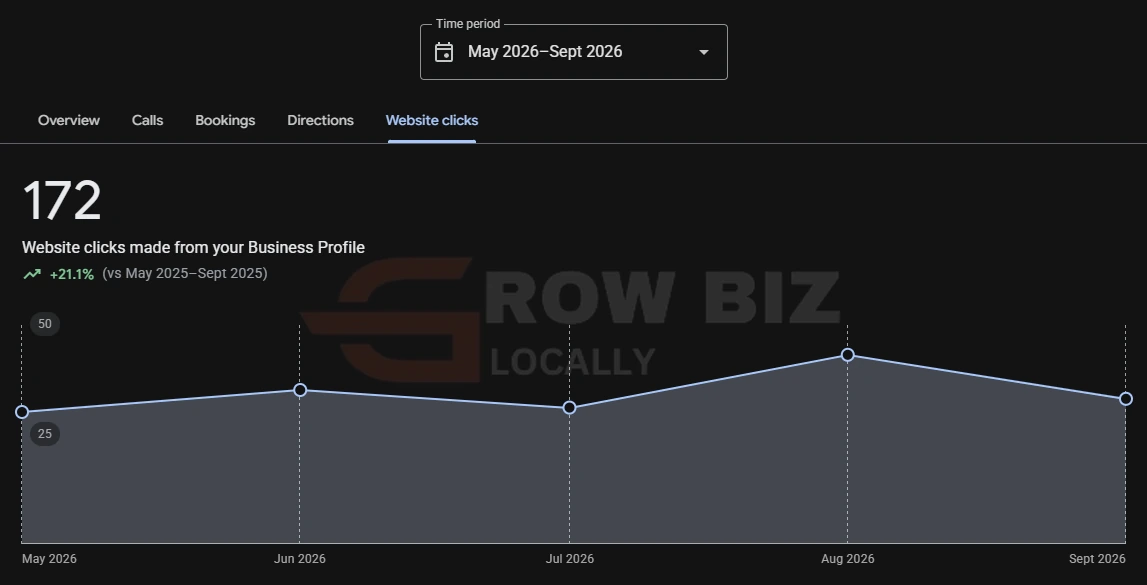Switch to the Calls tab

coord(147,121)
